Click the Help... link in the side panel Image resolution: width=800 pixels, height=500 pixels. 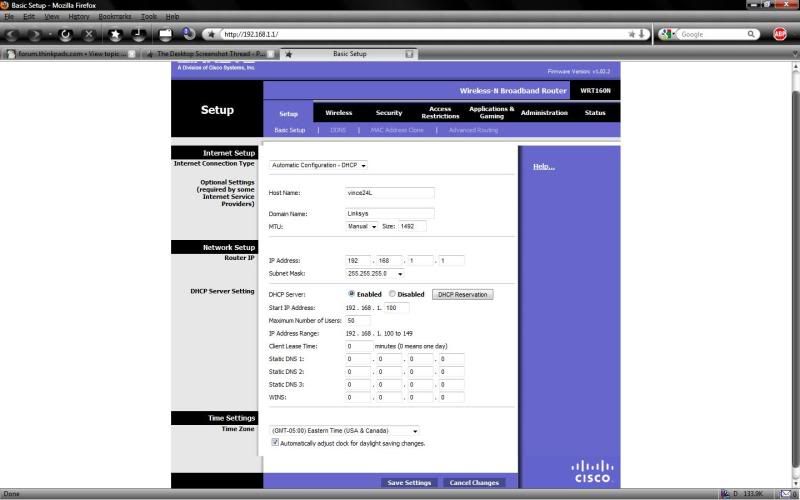(x=544, y=166)
